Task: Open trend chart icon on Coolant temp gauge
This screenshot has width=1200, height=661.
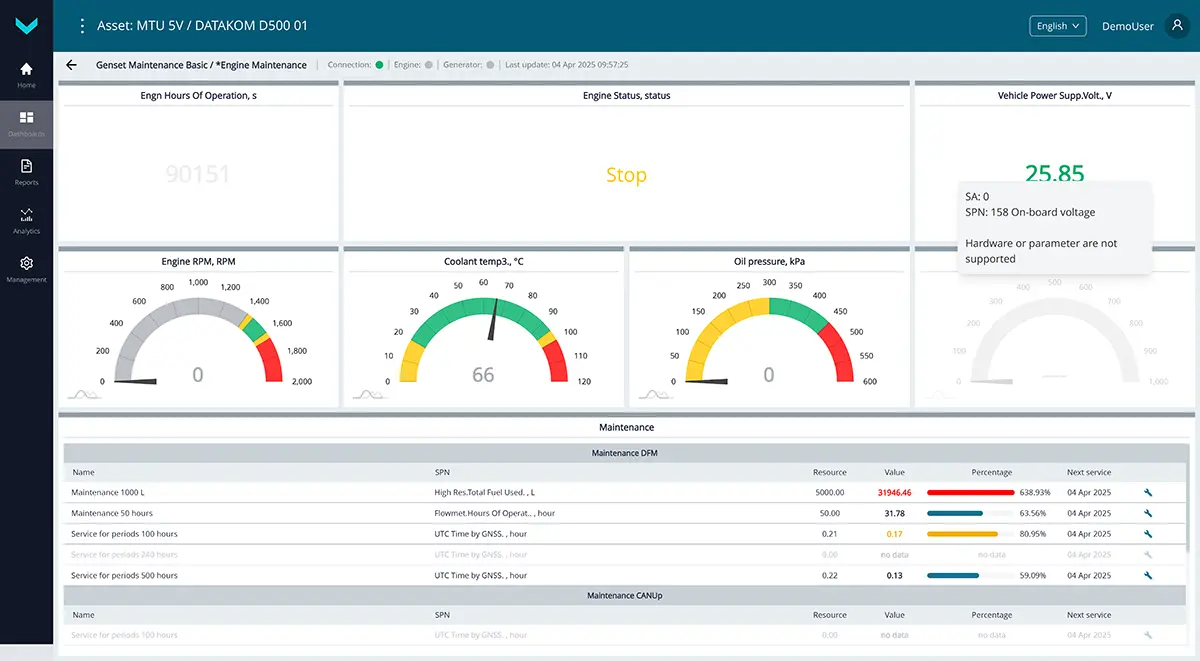Action: (x=368, y=395)
